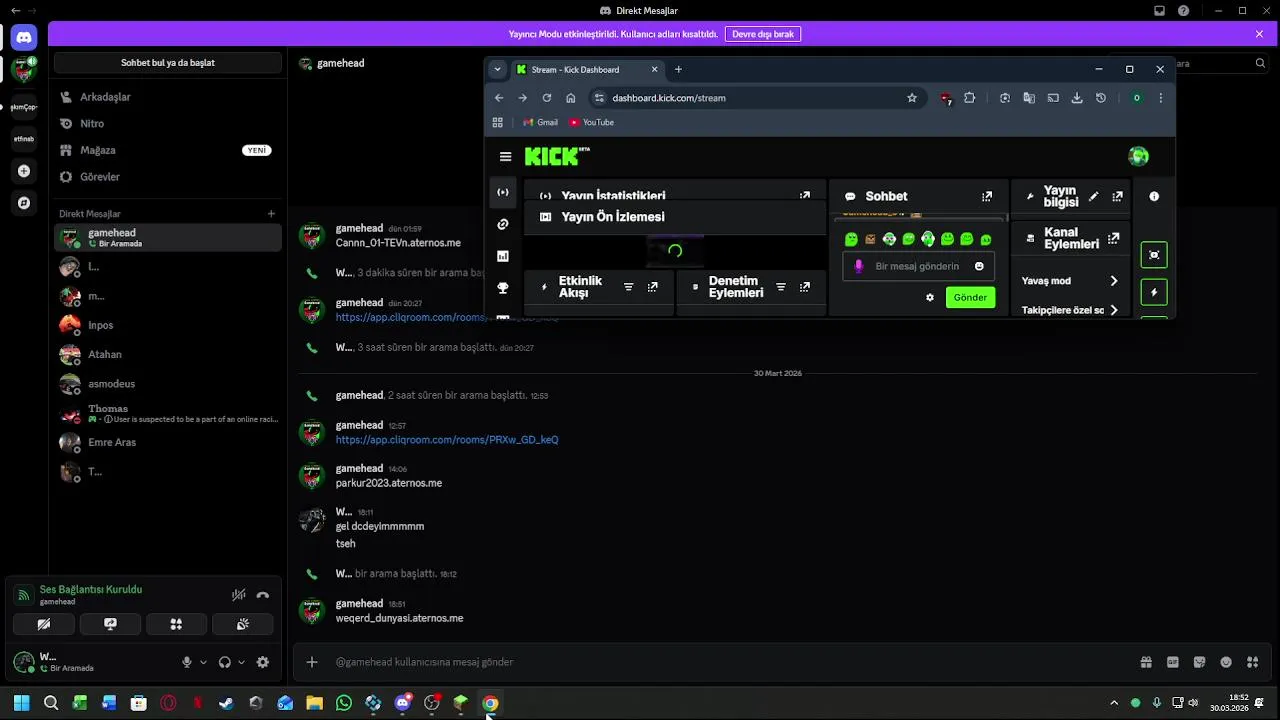This screenshot has width=1280, height=720.
Task: Open Discord help question mark icon
Action: coord(1184,11)
